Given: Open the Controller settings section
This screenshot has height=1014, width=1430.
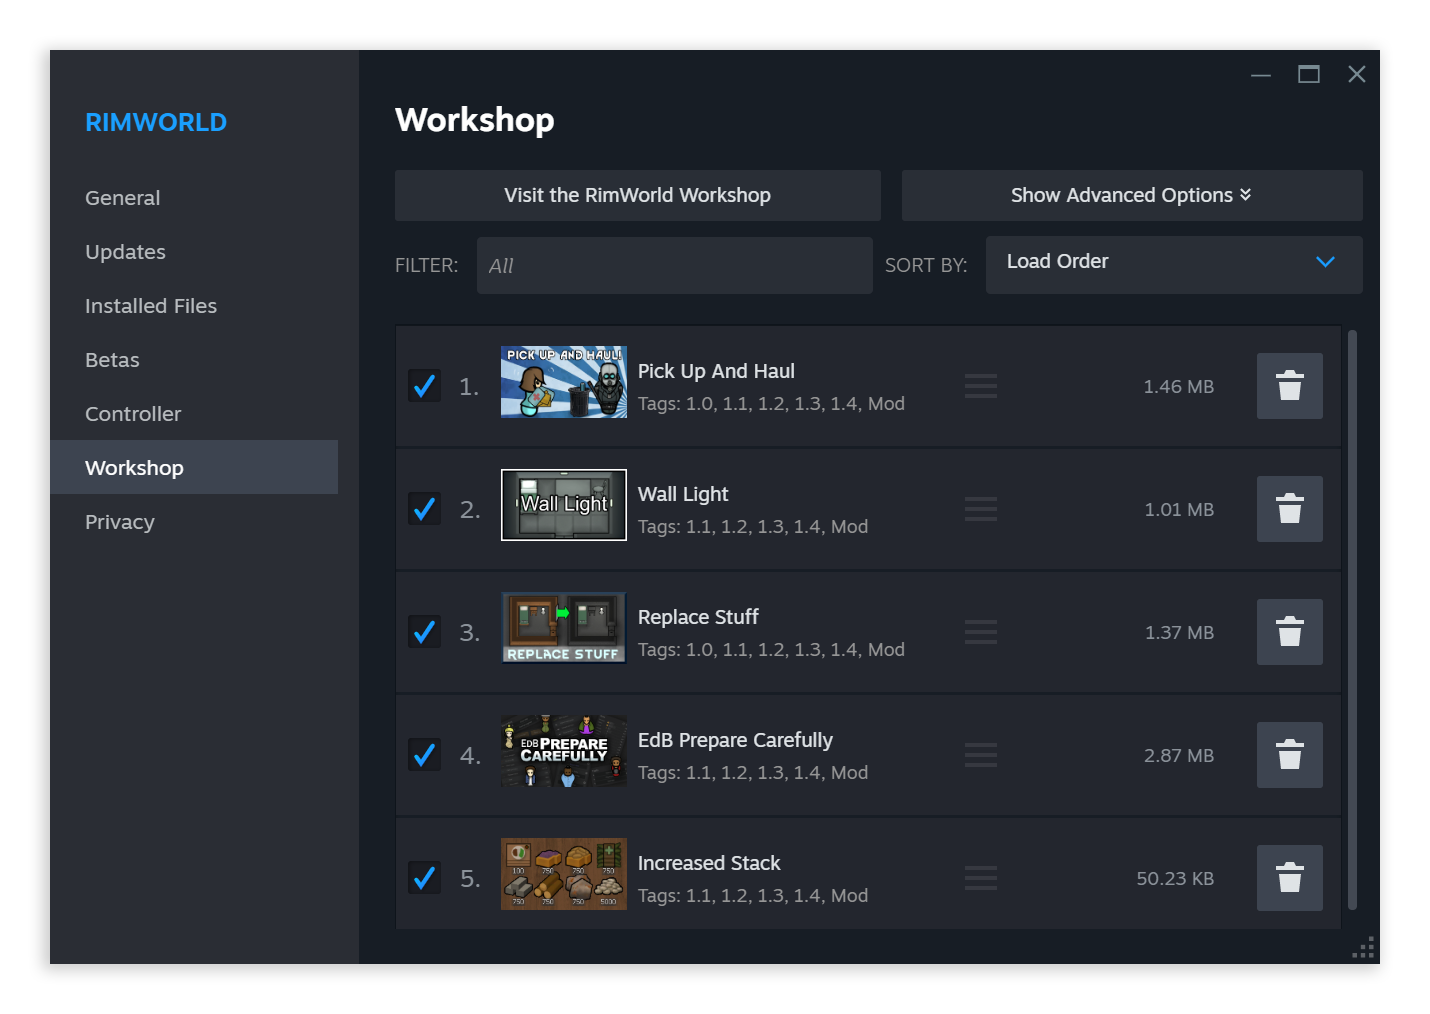Looking at the screenshot, I should point(133,413).
